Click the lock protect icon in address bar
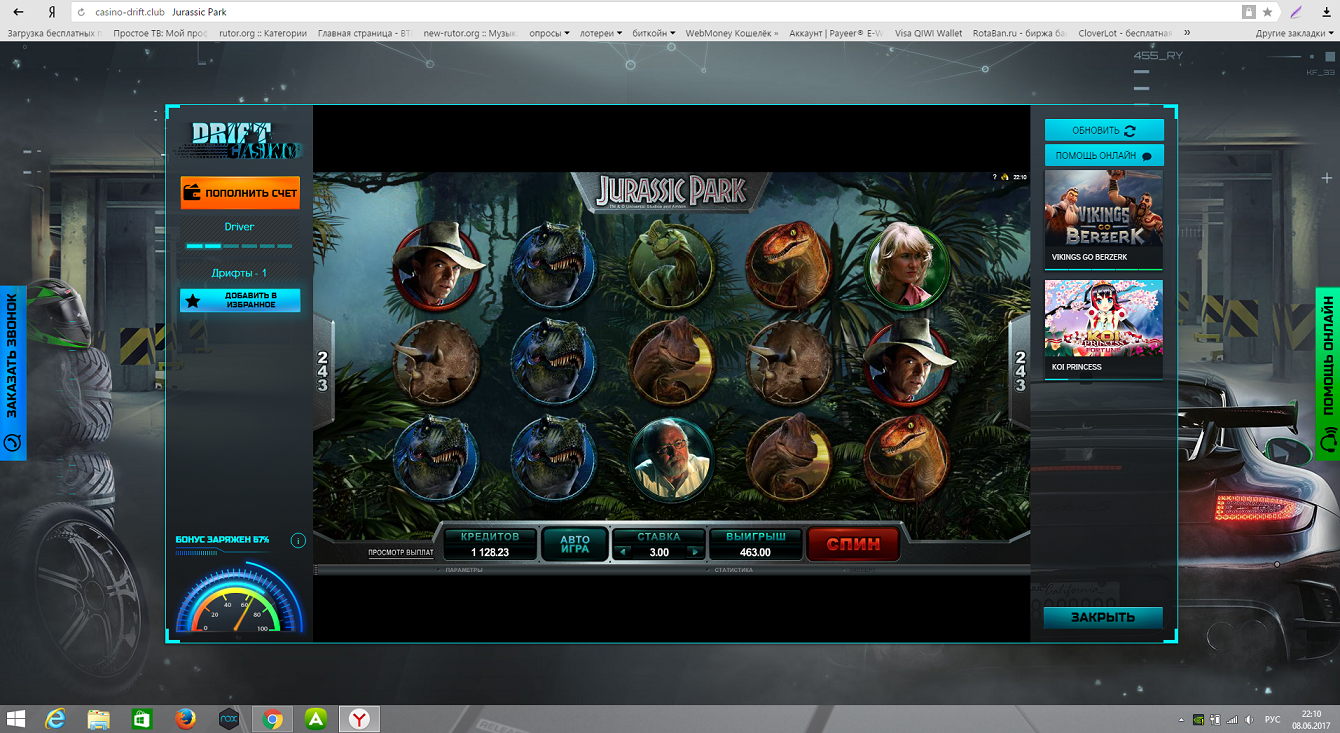This screenshot has width=1340, height=733. click(1248, 12)
